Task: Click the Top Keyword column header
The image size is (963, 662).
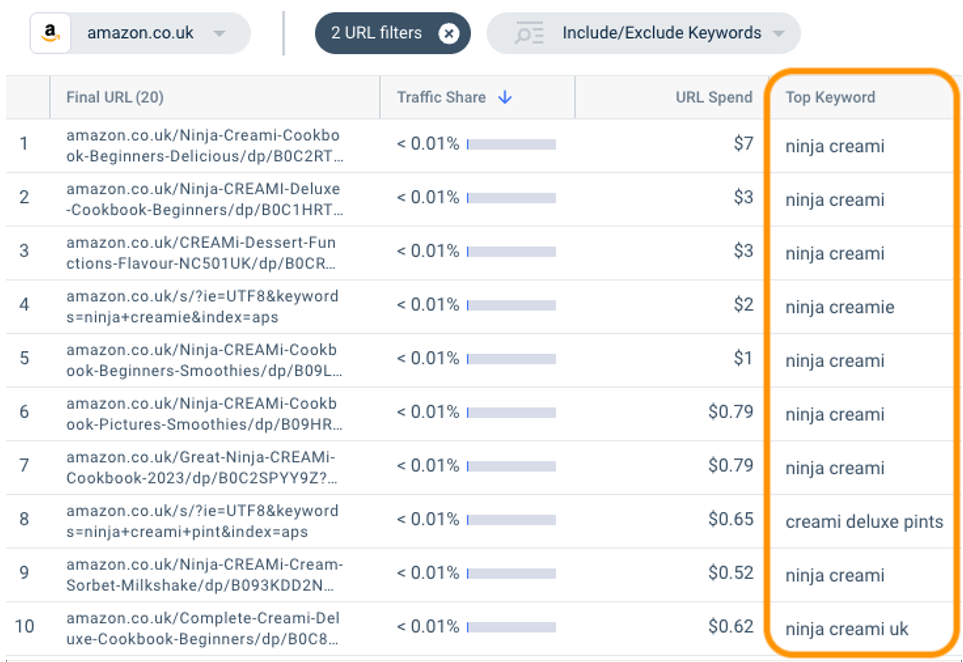Action: [x=830, y=97]
